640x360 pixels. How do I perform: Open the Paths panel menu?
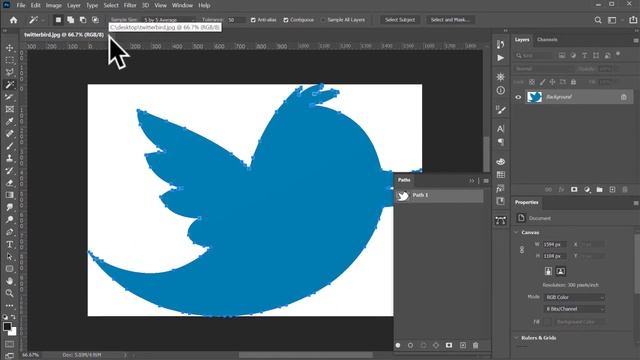point(486,180)
